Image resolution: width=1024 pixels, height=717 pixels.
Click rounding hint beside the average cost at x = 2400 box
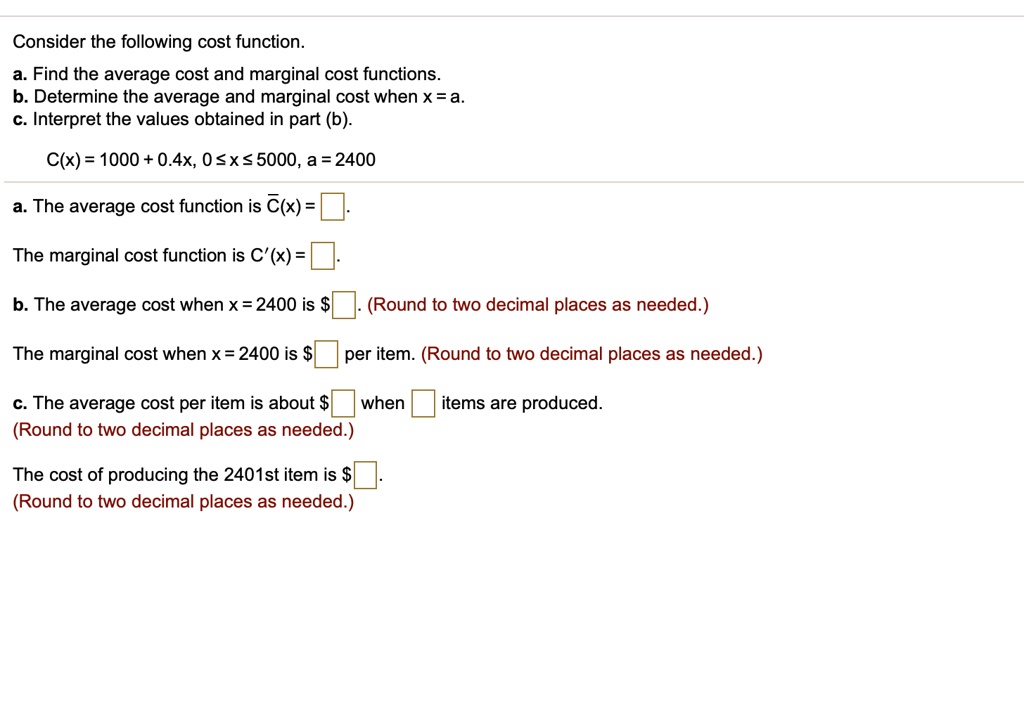click(538, 305)
